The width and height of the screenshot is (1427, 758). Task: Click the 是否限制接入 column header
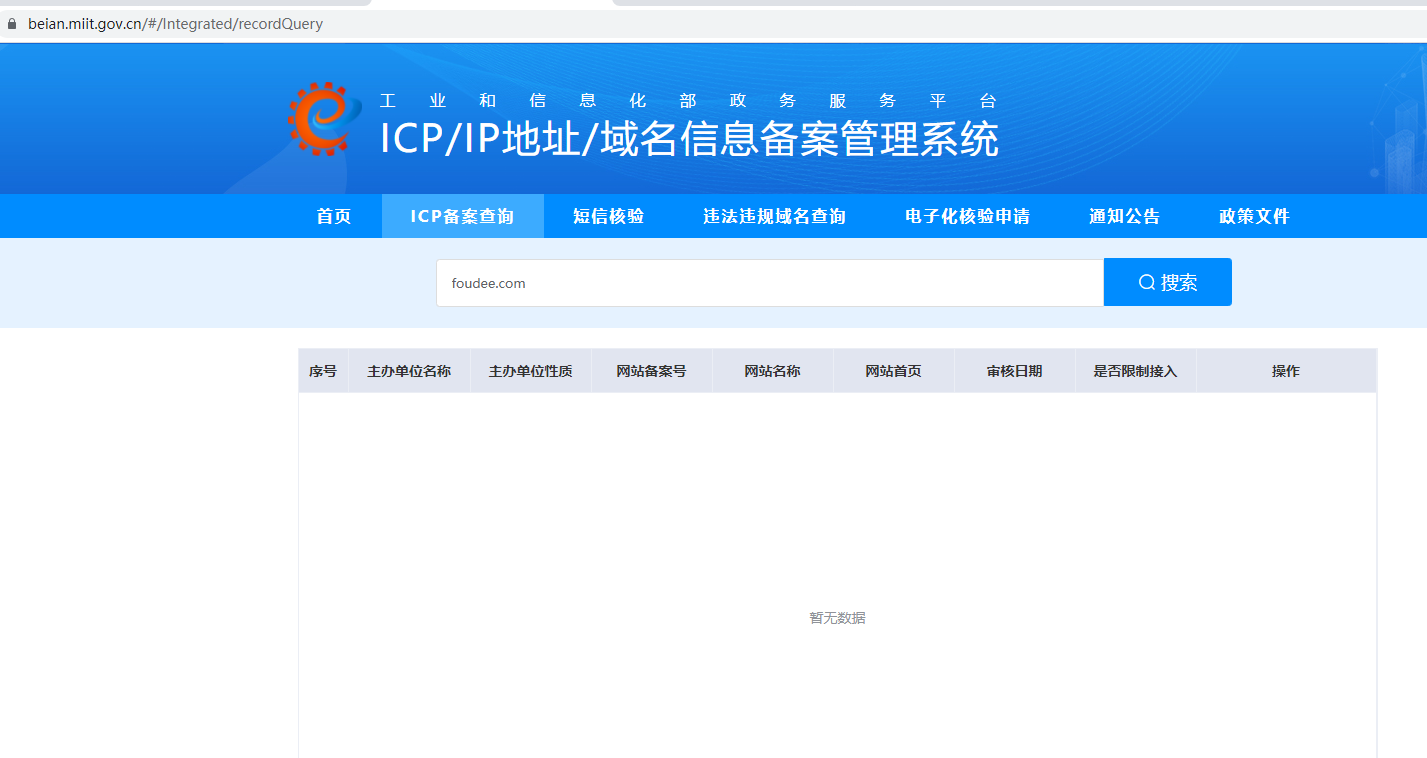[x=1135, y=371]
